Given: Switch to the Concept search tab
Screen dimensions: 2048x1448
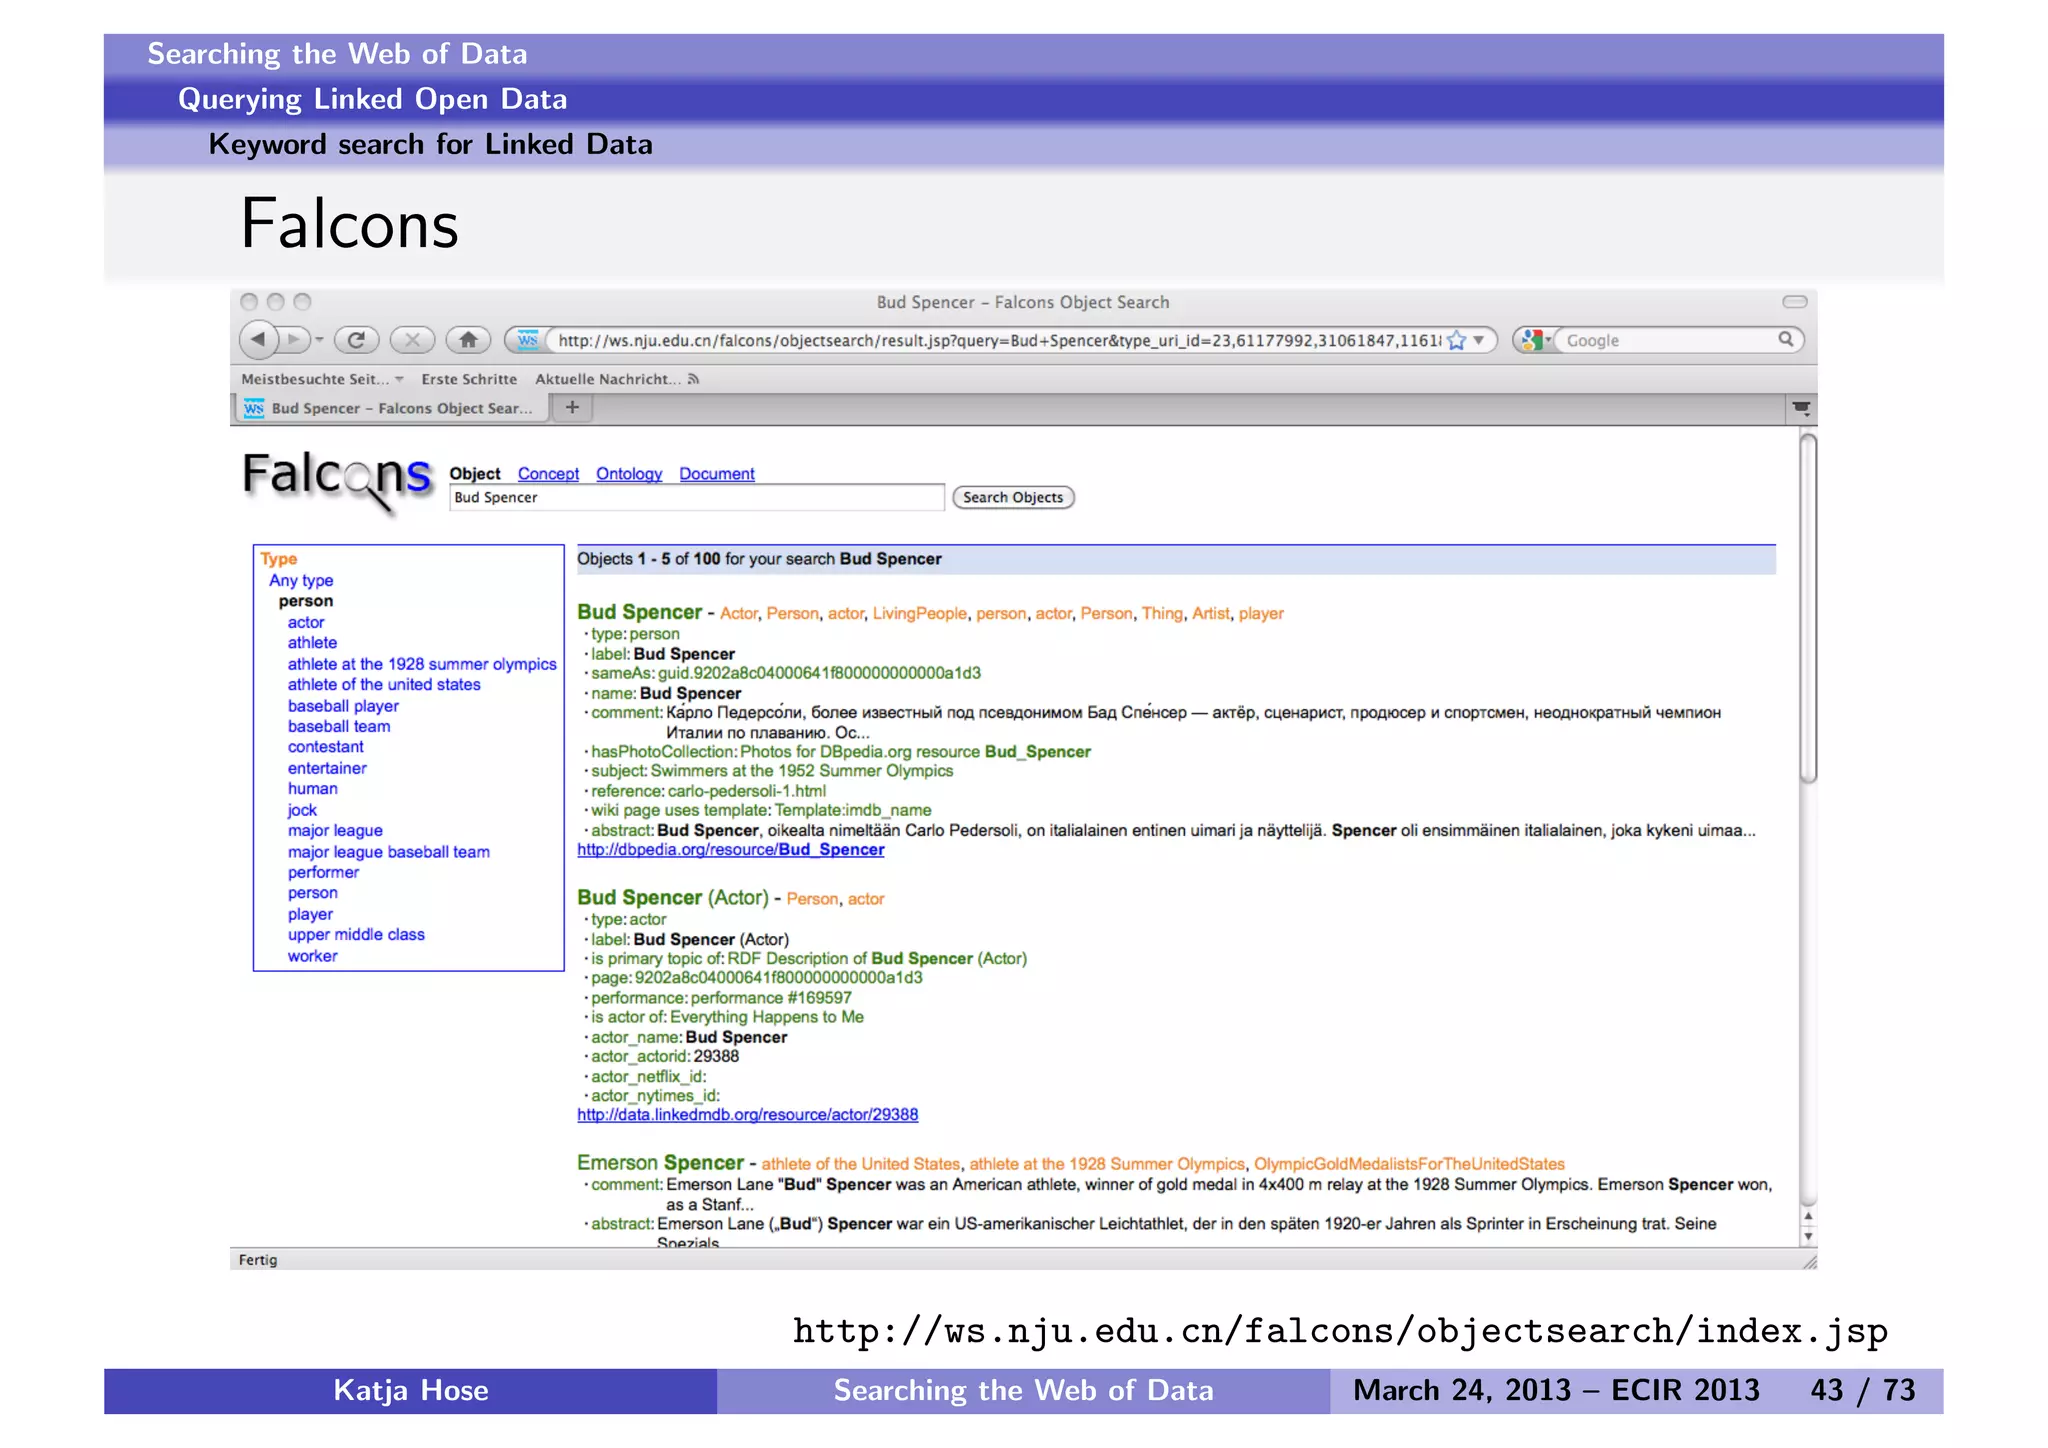Looking at the screenshot, I should 548,474.
